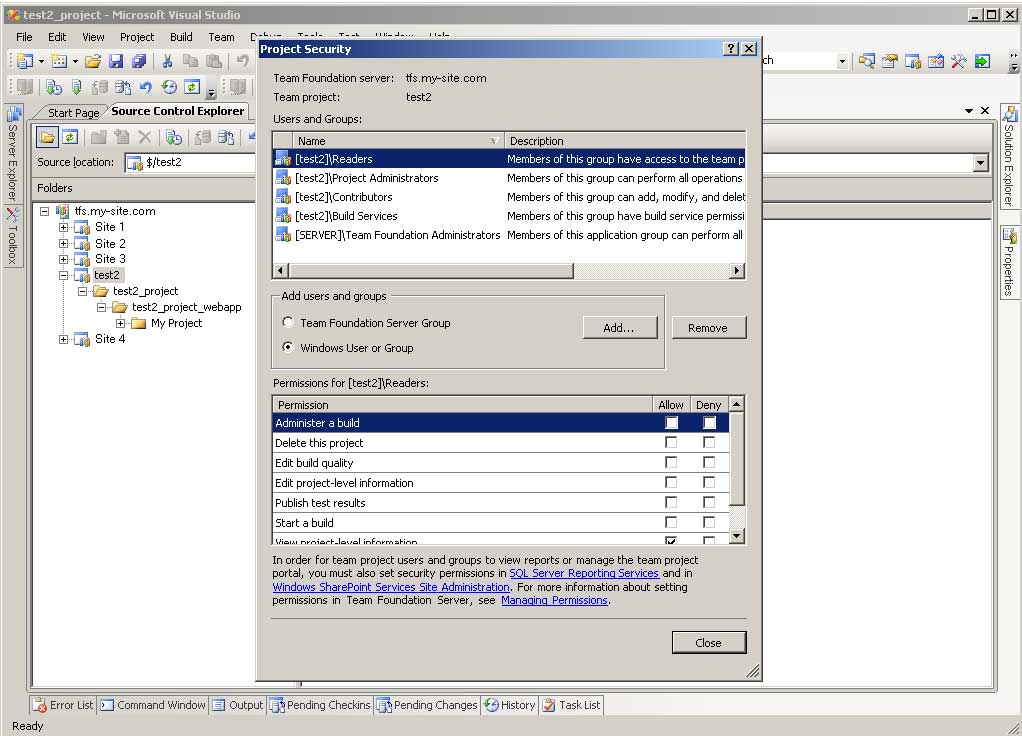Click the Toolbox hammer and wrench icon
The height and width of the screenshot is (736, 1022).
coord(958,61)
